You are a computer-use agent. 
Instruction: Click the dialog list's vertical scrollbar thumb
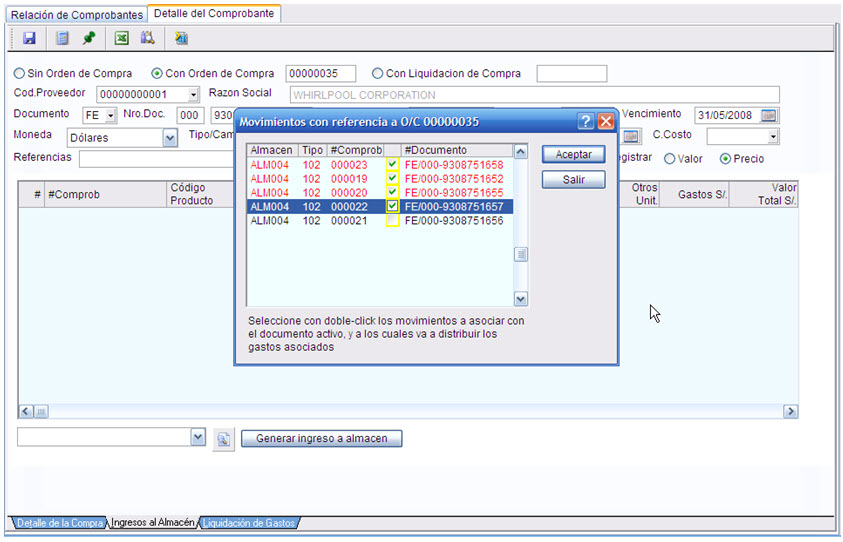(x=521, y=255)
